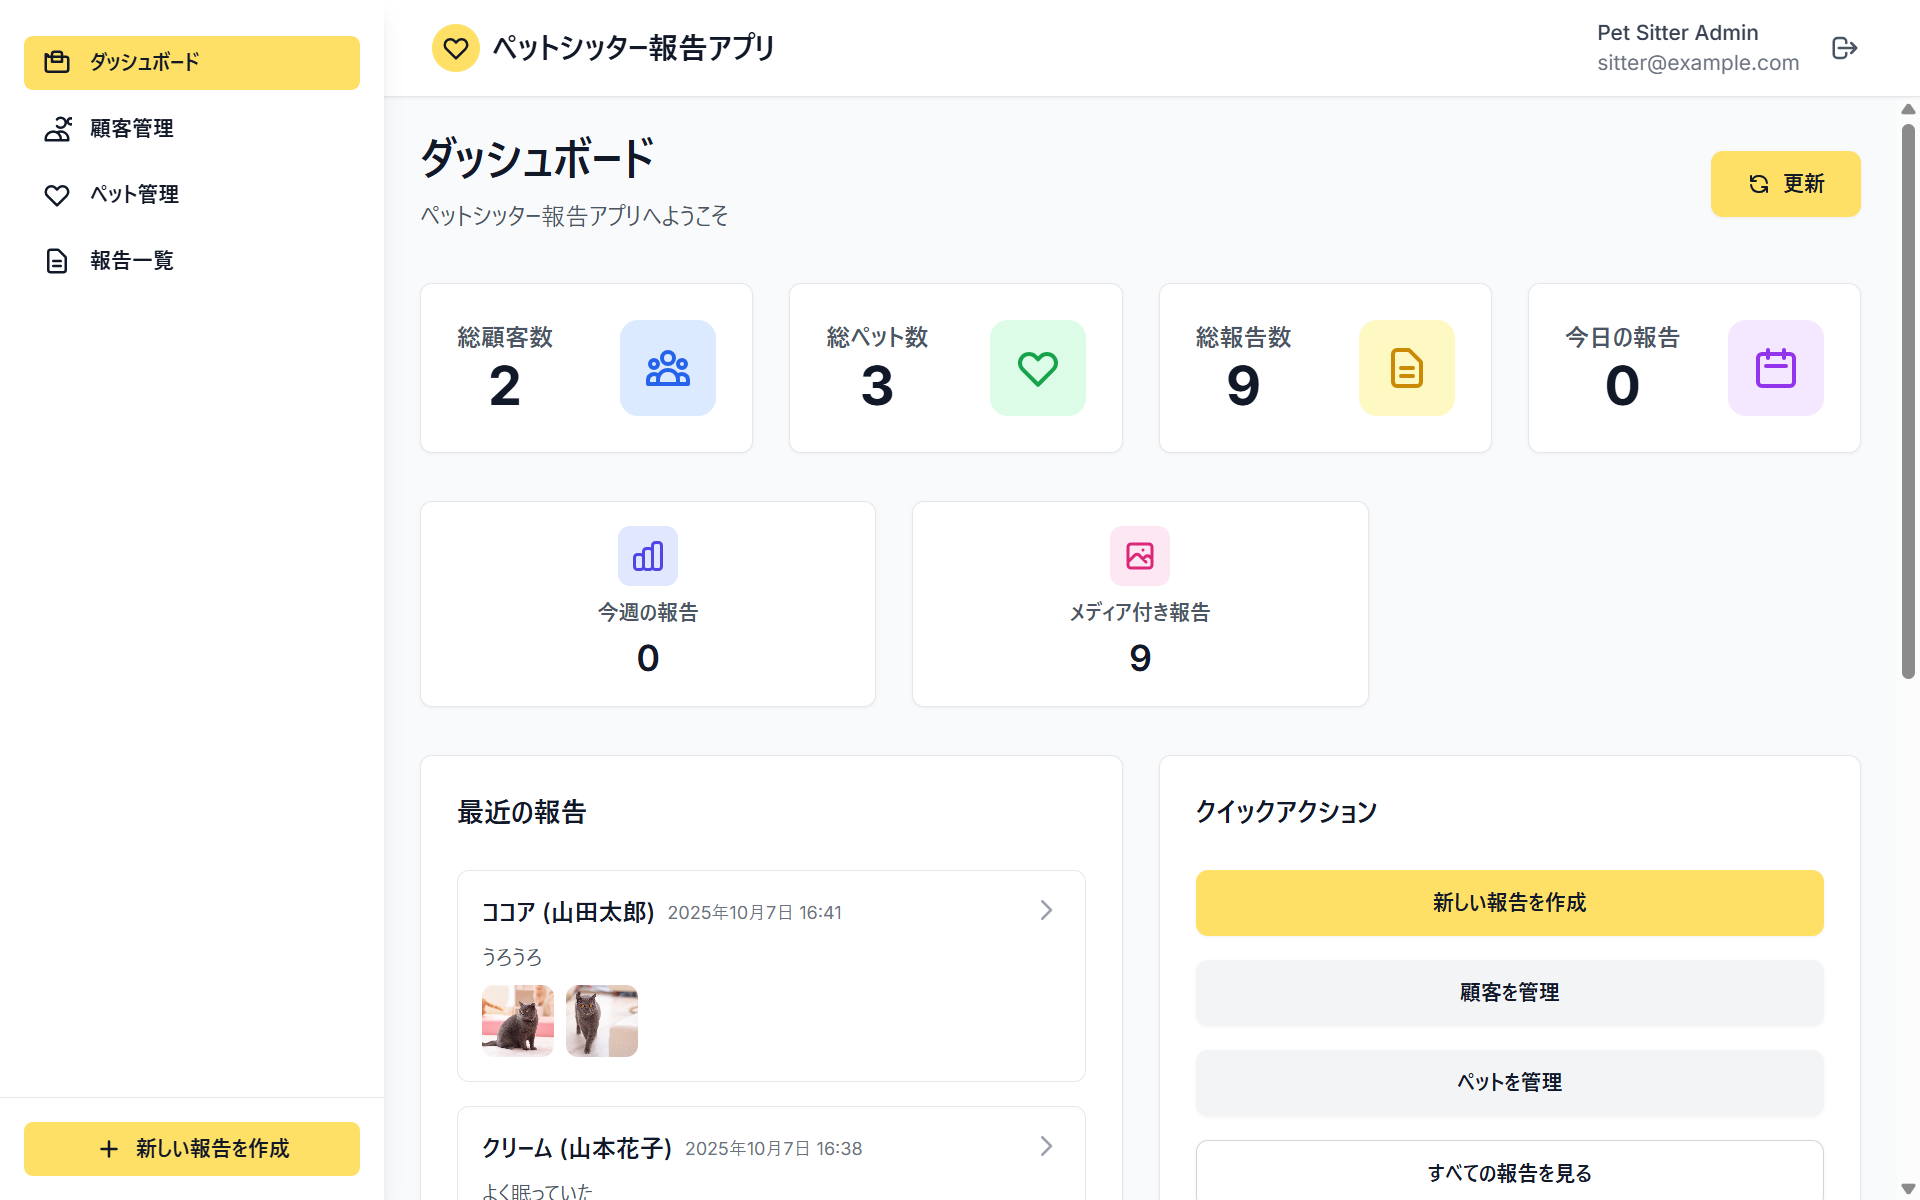Click the vertical page scrollbar

pyautogui.click(x=1908, y=400)
